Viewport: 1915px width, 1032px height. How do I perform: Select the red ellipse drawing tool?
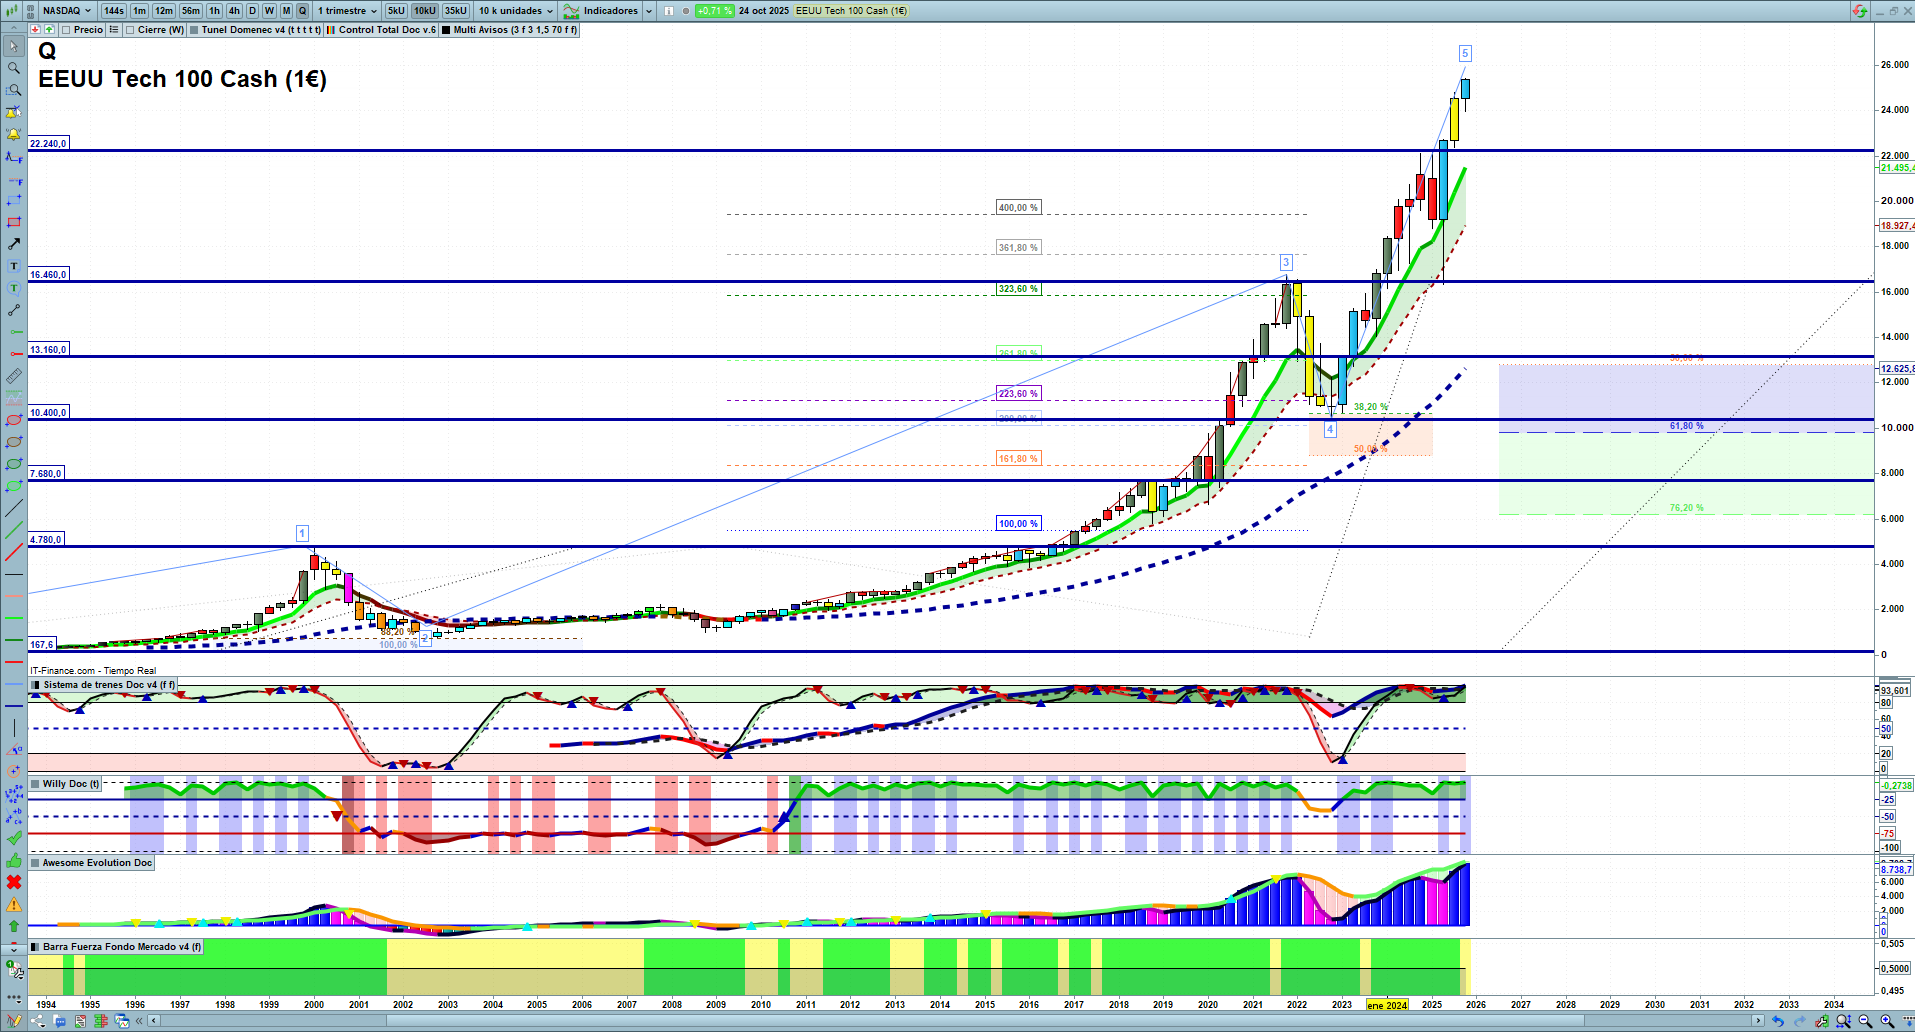point(14,420)
